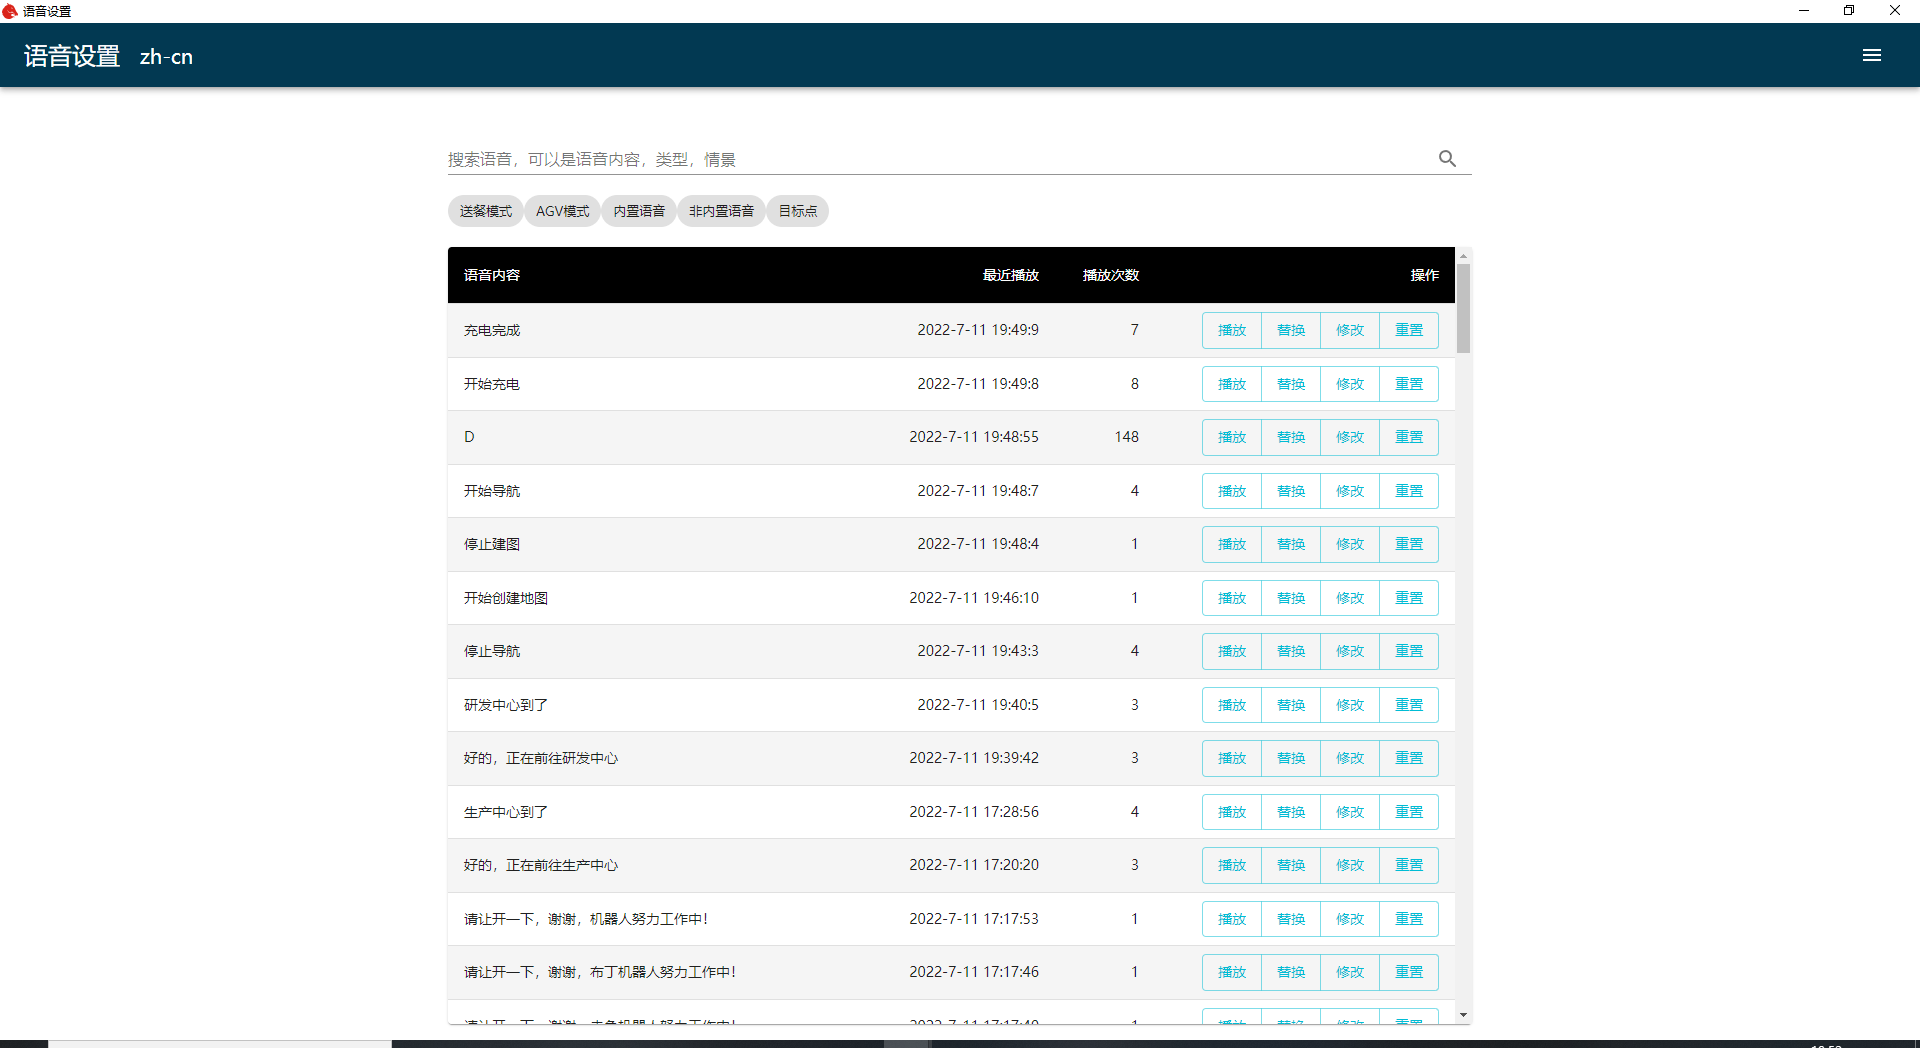This screenshot has width=1920, height=1048.
Task: Click the voice search input field
Action: pos(935,159)
